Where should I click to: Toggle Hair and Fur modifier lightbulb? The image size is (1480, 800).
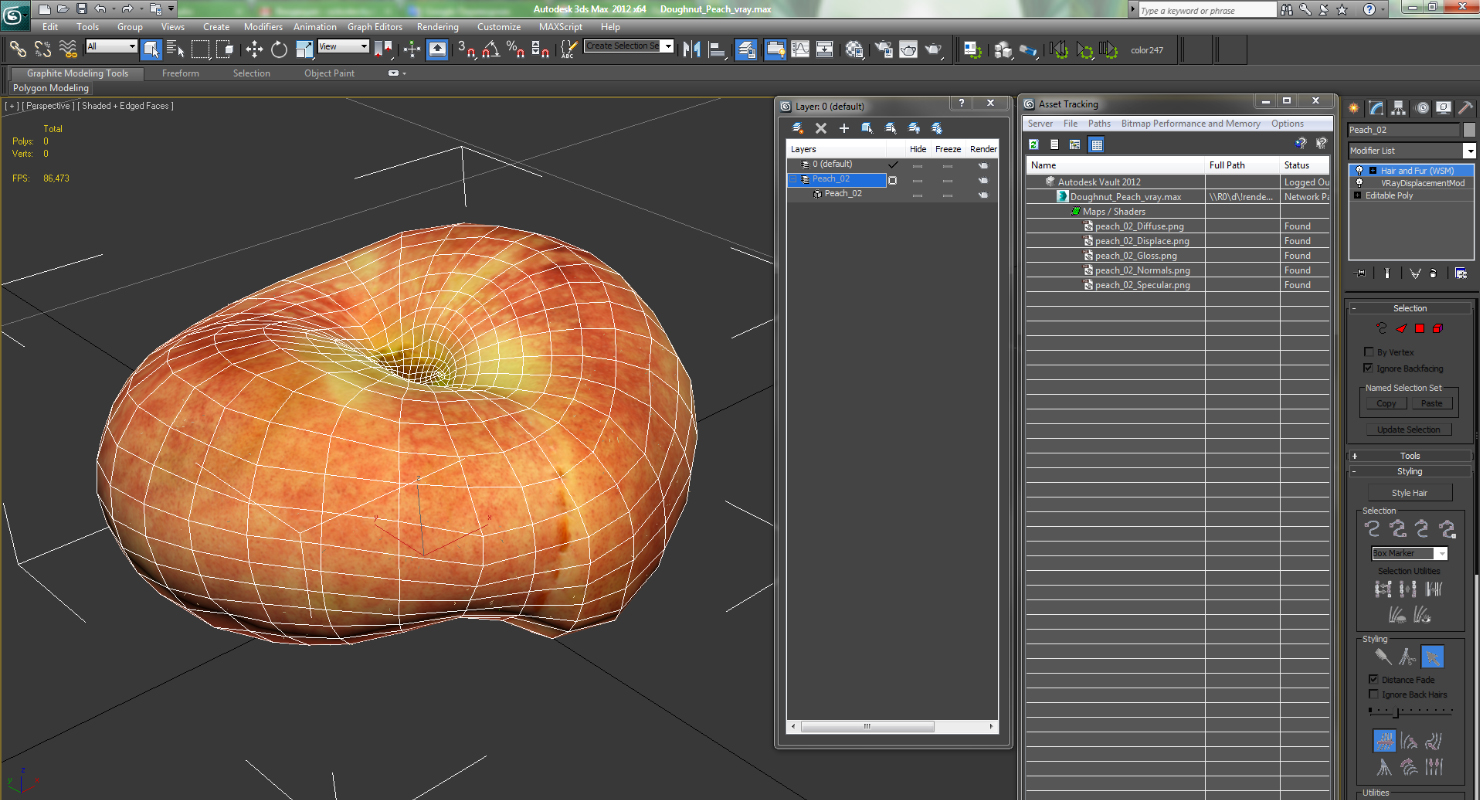click(x=1359, y=171)
